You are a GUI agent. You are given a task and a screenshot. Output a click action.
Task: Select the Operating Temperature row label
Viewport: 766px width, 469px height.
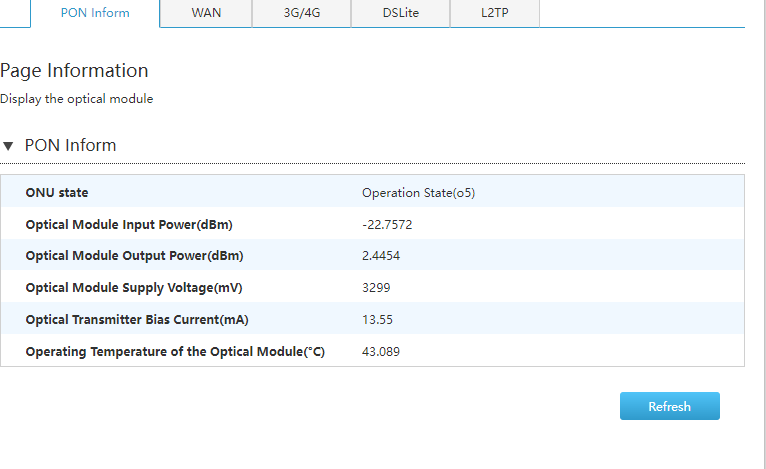175,352
